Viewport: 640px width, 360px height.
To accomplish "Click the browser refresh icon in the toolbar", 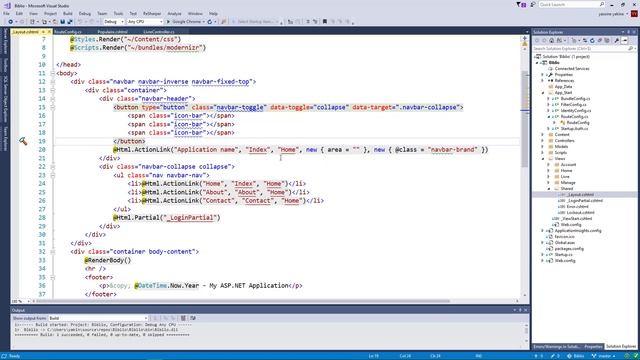I will point(210,22).
